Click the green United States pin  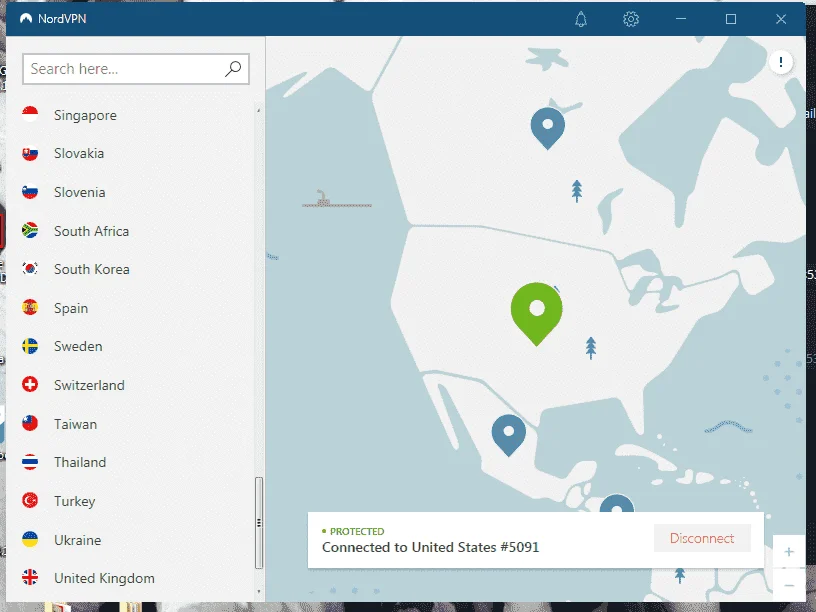pos(537,314)
